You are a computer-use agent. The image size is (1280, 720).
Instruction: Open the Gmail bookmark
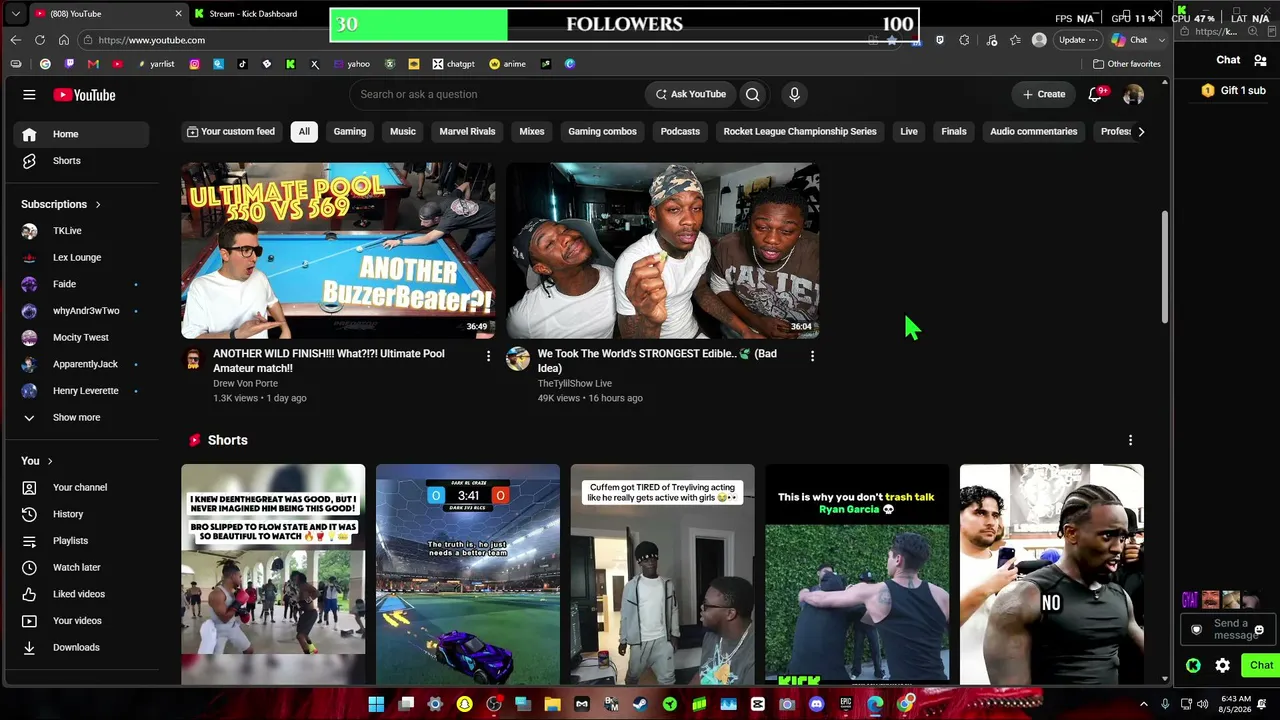[93, 64]
